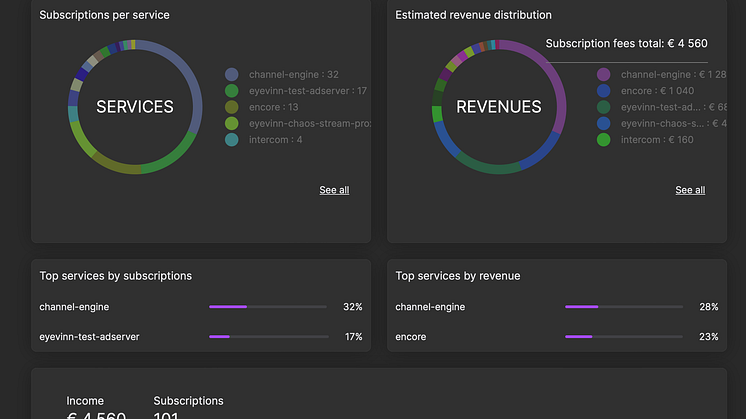Click intercom green dot in revenue legend
746x419 pixels.
[x=603, y=140]
